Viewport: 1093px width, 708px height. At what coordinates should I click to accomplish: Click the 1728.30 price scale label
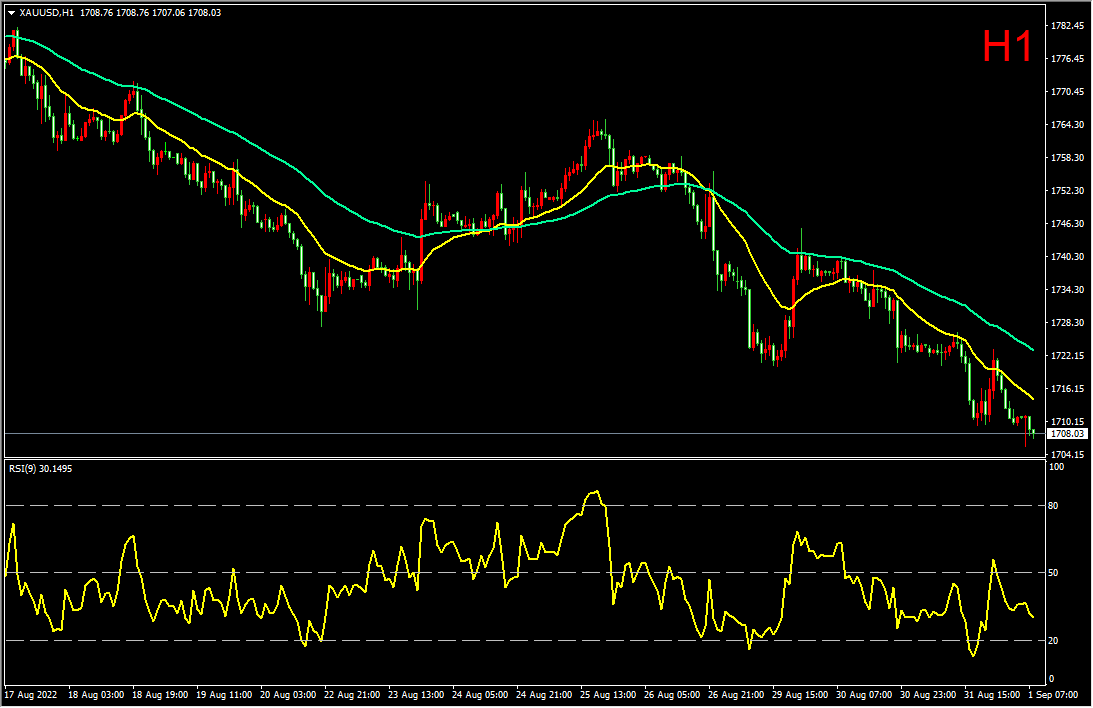point(1067,323)
